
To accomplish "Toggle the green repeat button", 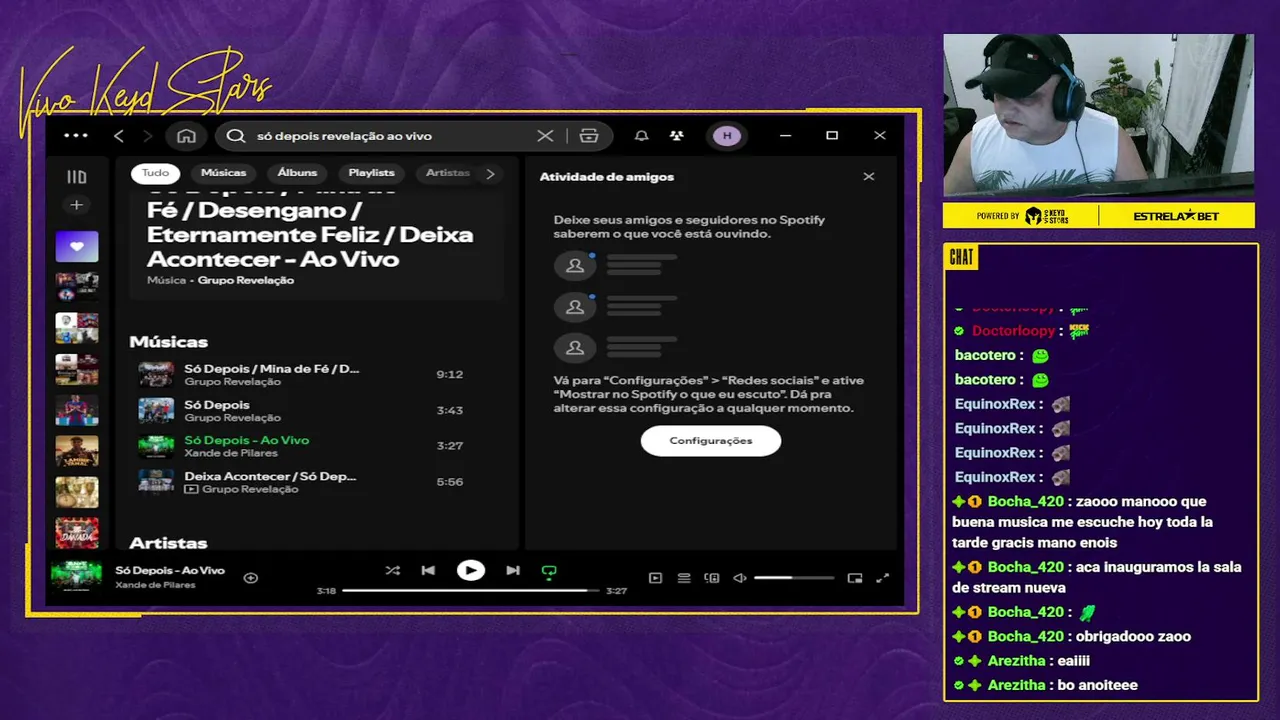I will click(548, 571).
